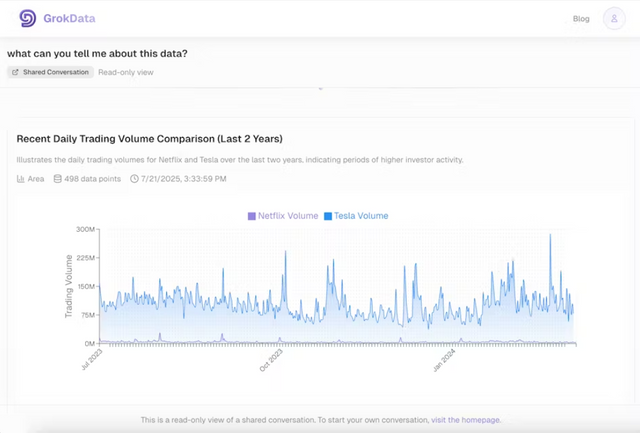
Task: Click the 75M y-axis label
Action: click(x=87, y=315)
